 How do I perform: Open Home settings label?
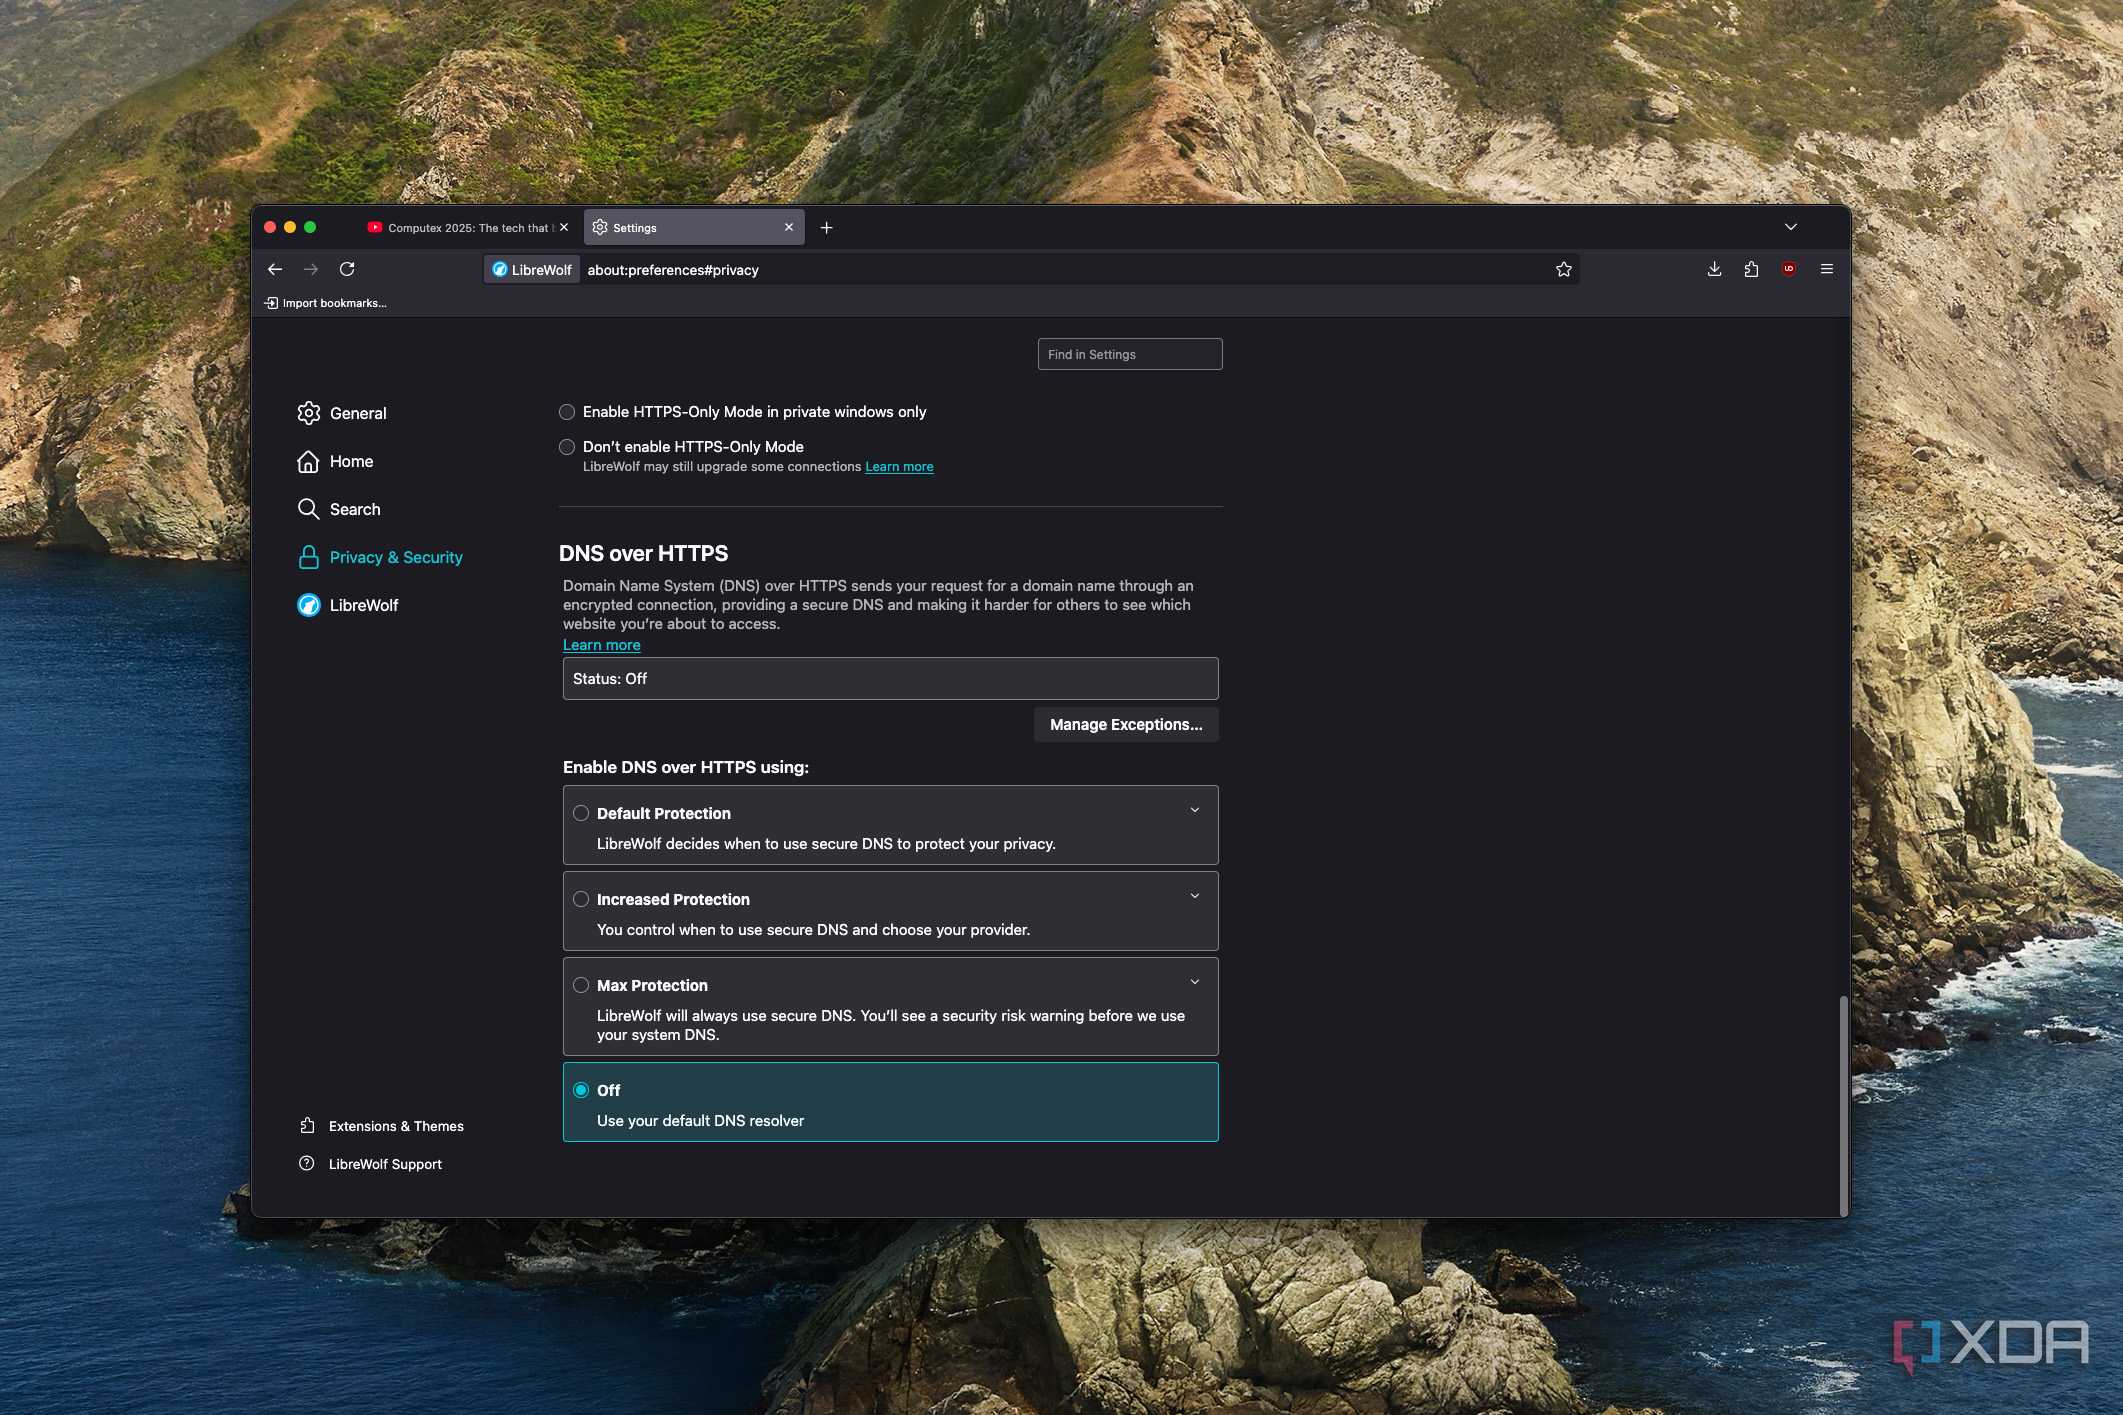[x=352, y=461]
